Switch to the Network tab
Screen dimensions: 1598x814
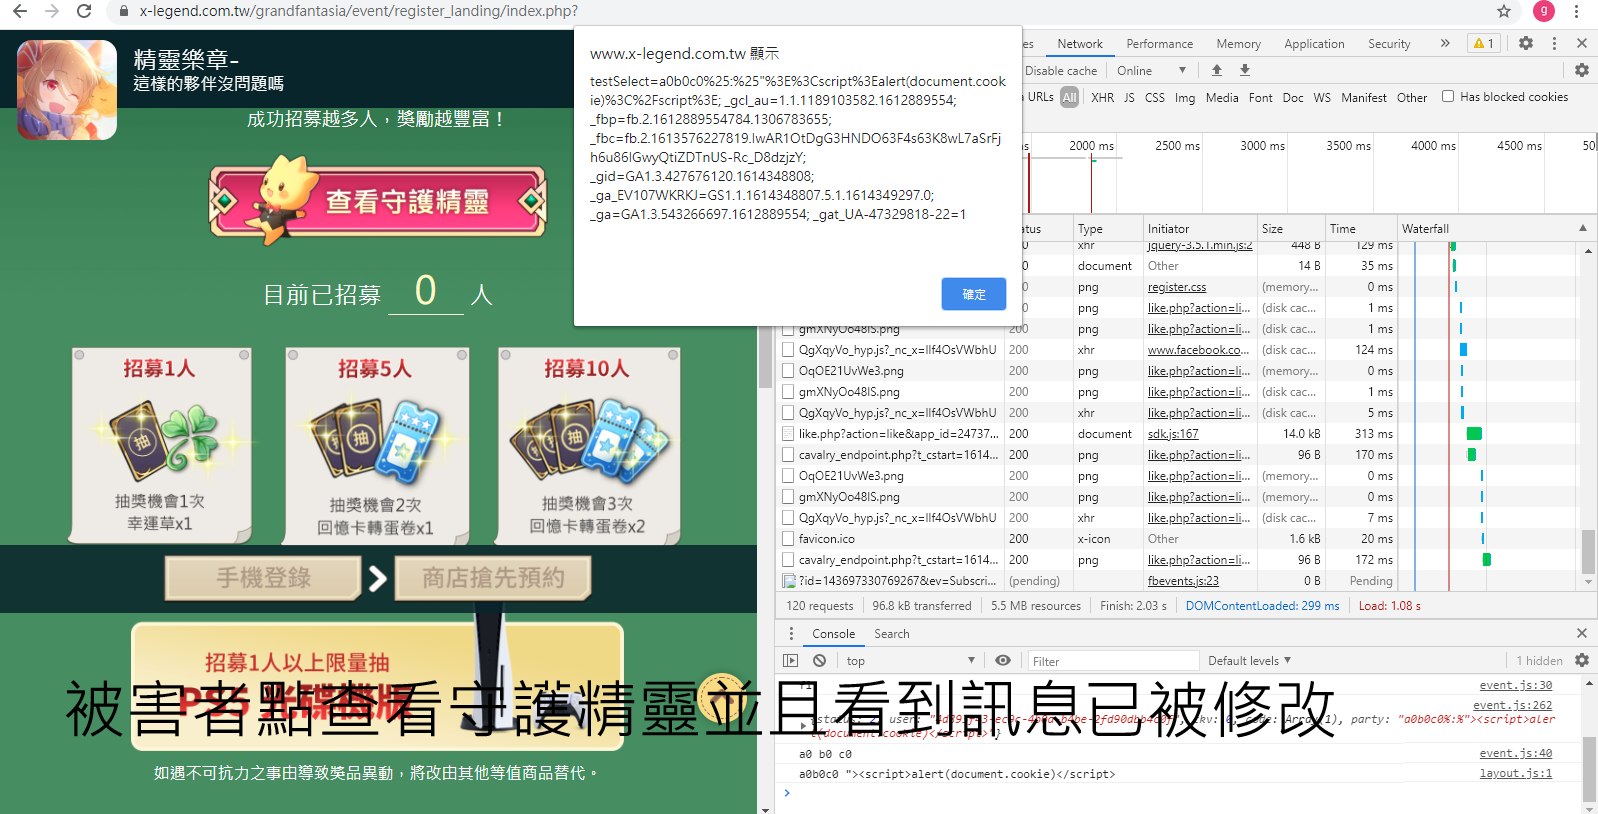point(1080,43)
